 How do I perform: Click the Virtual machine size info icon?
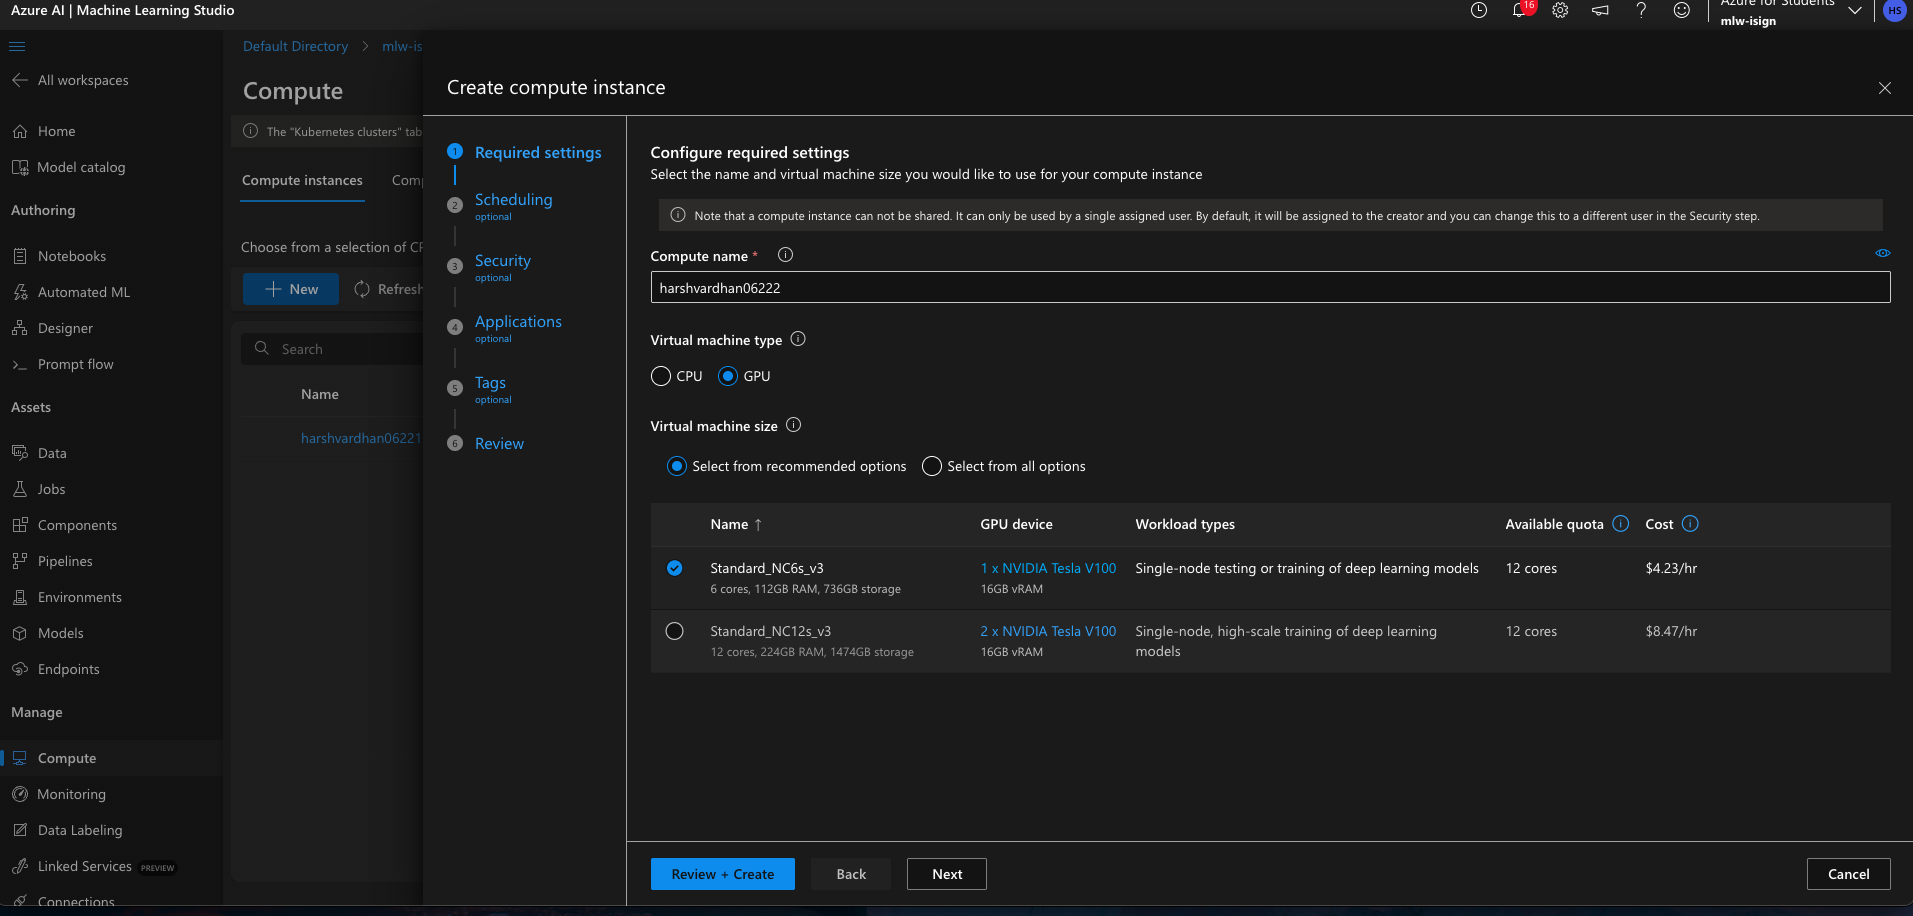793,425
